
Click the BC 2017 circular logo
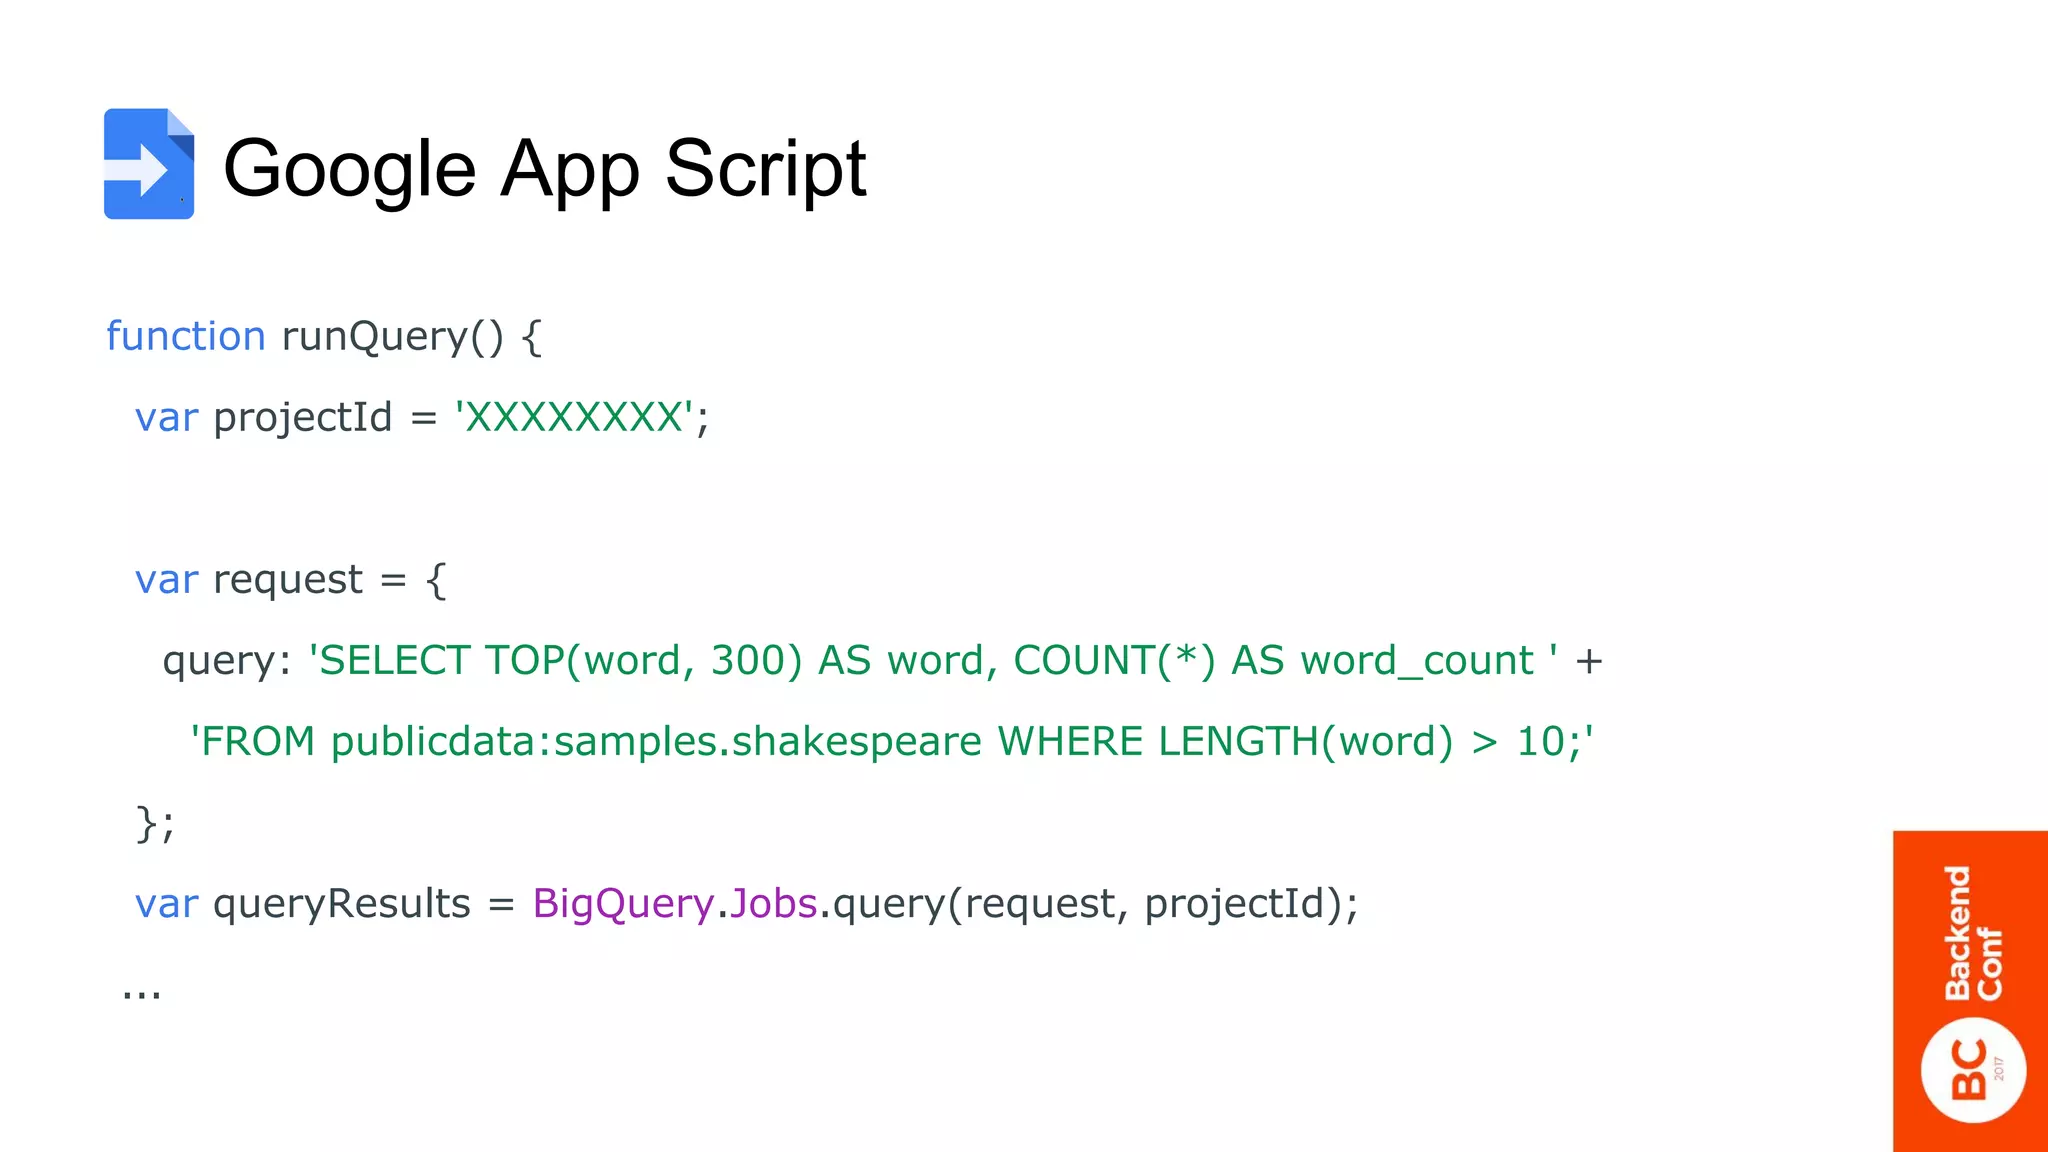(1973, 1070)
